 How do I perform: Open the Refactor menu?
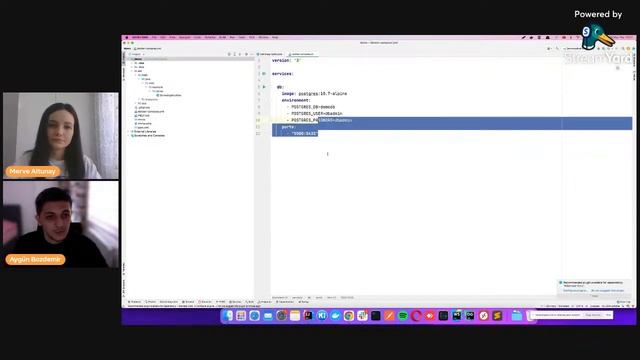(x=210, y=38)
